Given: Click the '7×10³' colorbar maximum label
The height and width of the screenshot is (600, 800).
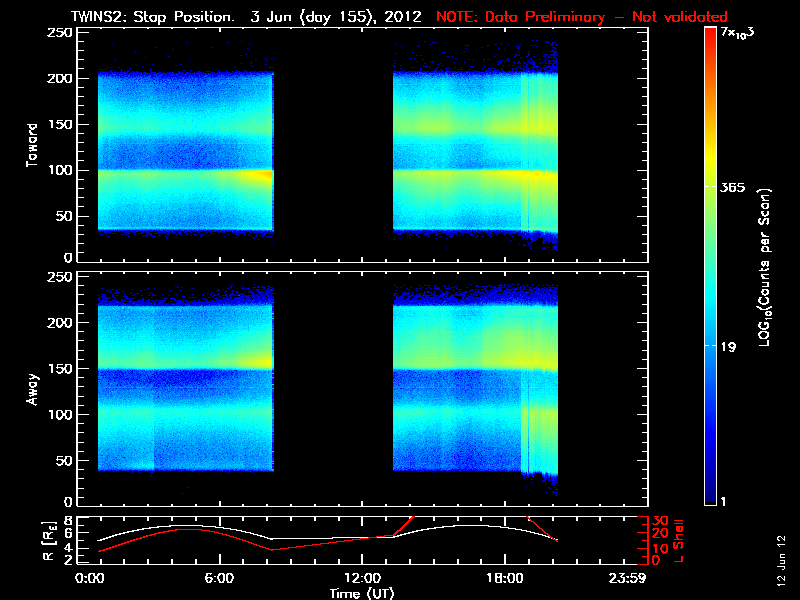Looking at the screenshot, I should [737, 33].
